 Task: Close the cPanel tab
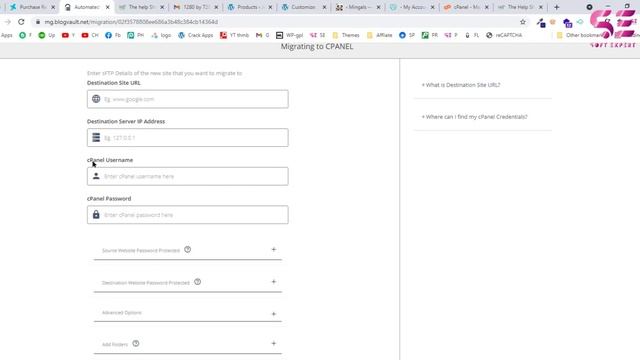coord(487,7)
